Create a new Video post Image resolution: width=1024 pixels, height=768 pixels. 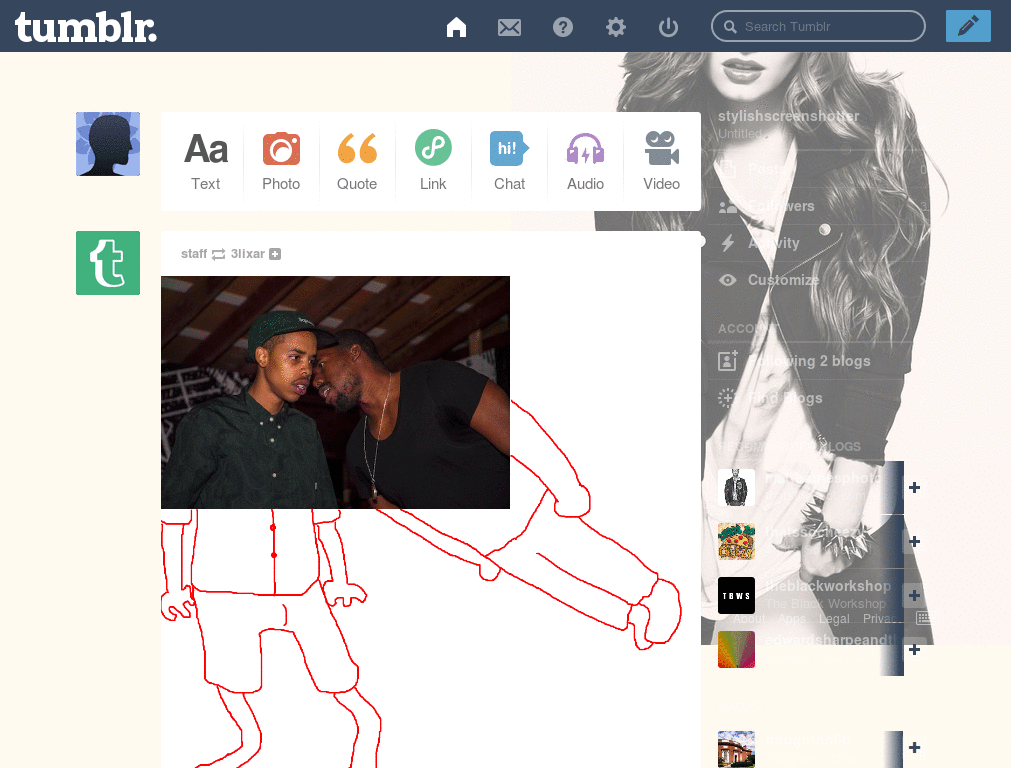[x=662, y=161]
